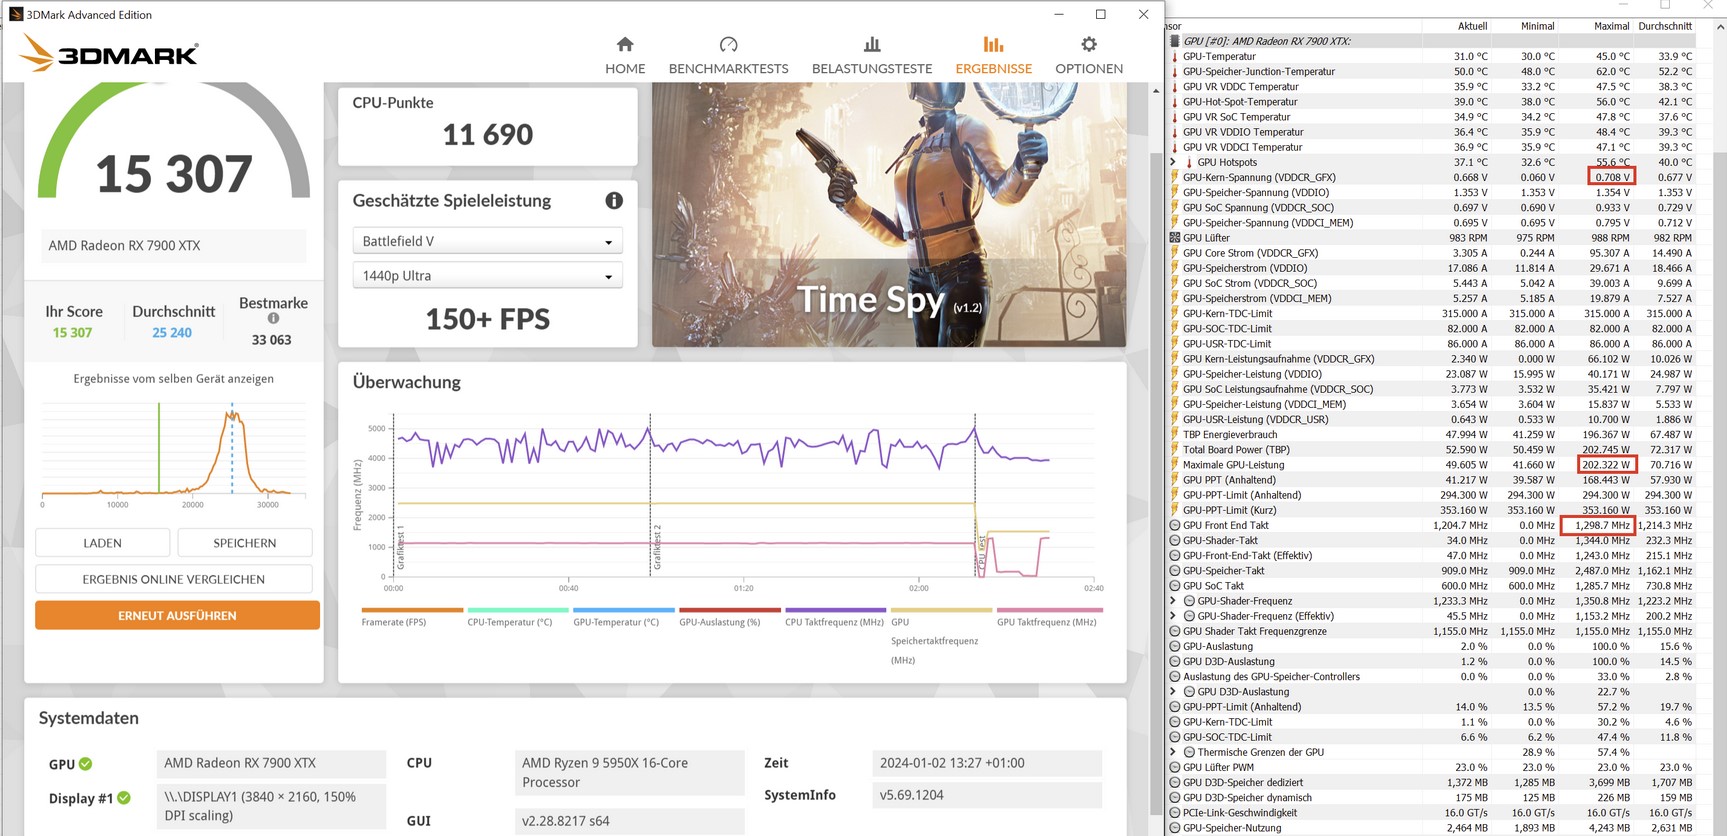Image resolution: width=1727 pixels, height=836 pixels.
Task: Click the SPEICHERN button
Action: click(x=245, y=543)
